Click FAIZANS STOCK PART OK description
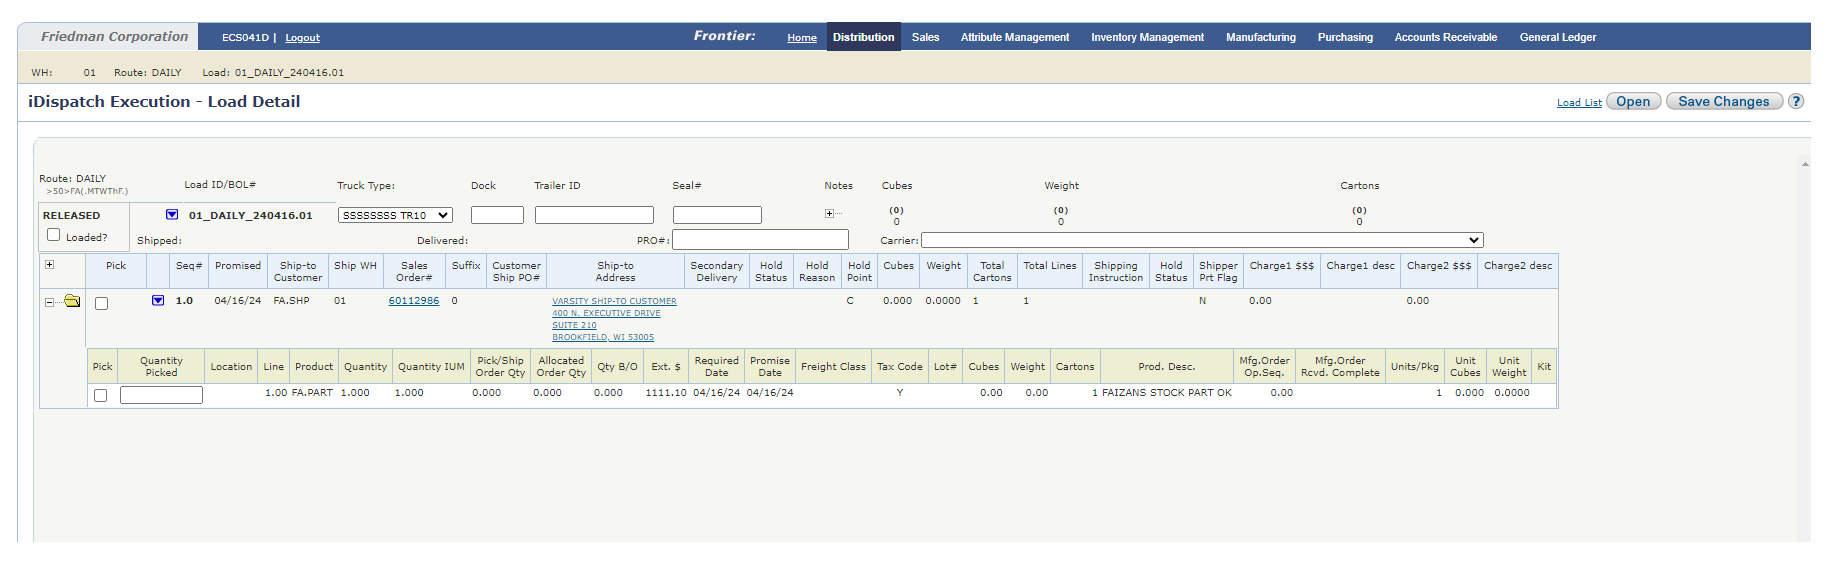 (1166, 393)
